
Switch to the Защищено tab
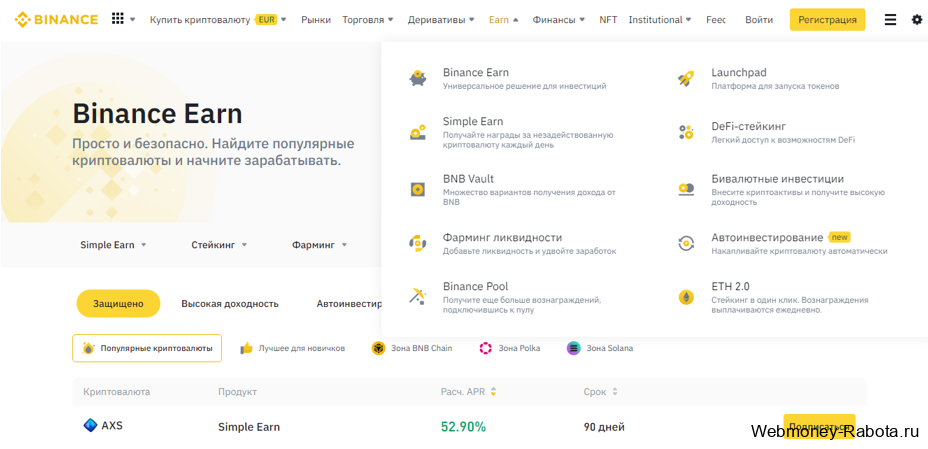(118, 303)
